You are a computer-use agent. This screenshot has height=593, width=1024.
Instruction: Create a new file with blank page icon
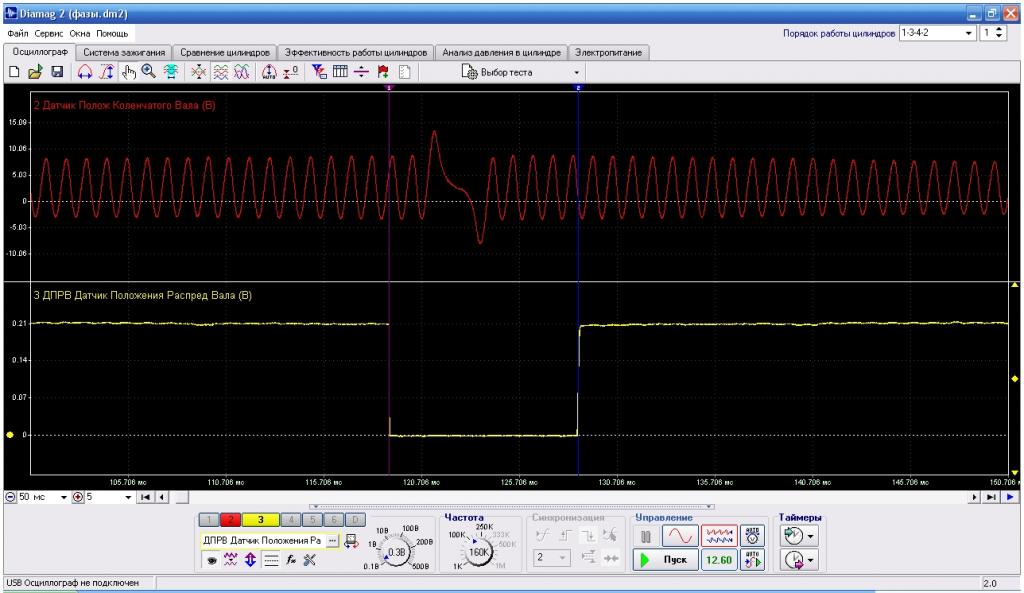[x=14, y=72]
